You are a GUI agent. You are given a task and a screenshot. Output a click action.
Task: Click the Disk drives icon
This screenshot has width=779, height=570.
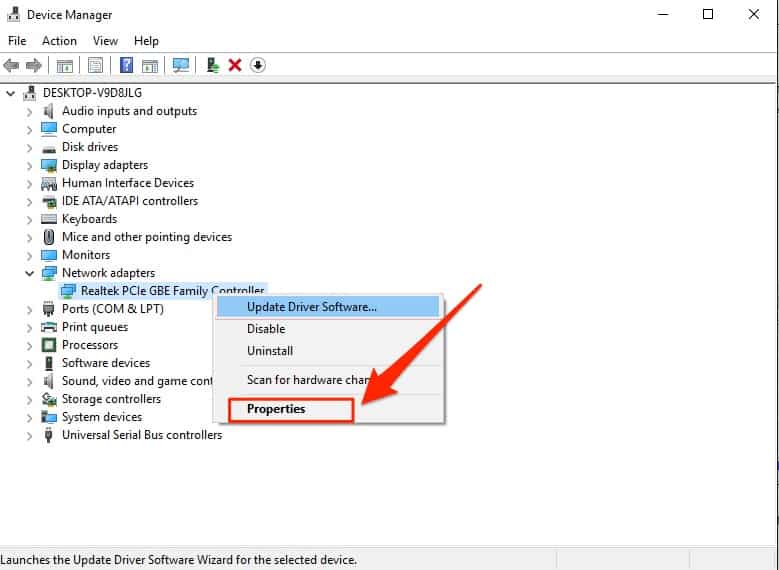point(49,148)
